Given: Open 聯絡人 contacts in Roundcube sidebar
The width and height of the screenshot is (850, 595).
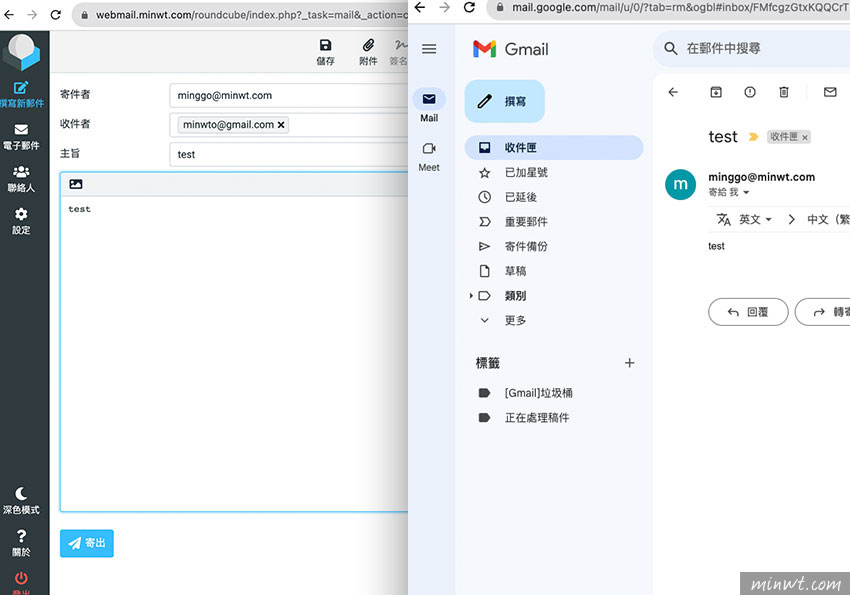Looking at the screenshot, I should (21, 178).
